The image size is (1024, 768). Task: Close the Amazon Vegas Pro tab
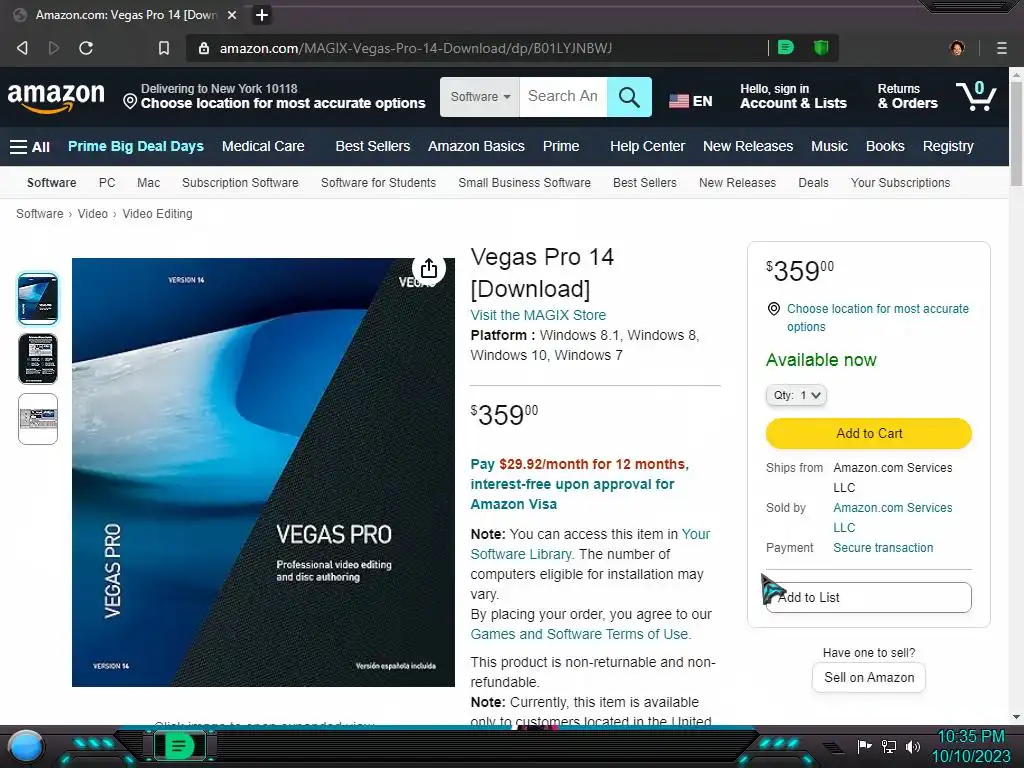tap(232, 15)
